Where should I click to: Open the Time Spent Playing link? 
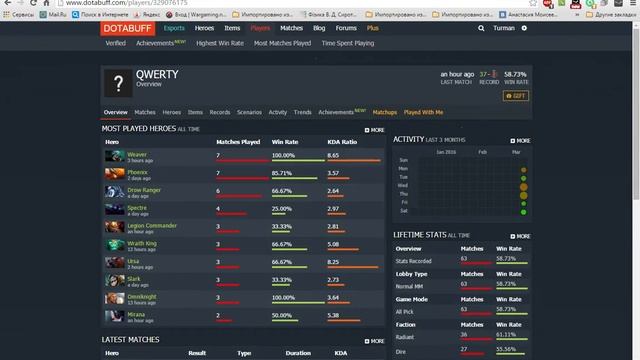coord(348,43)
